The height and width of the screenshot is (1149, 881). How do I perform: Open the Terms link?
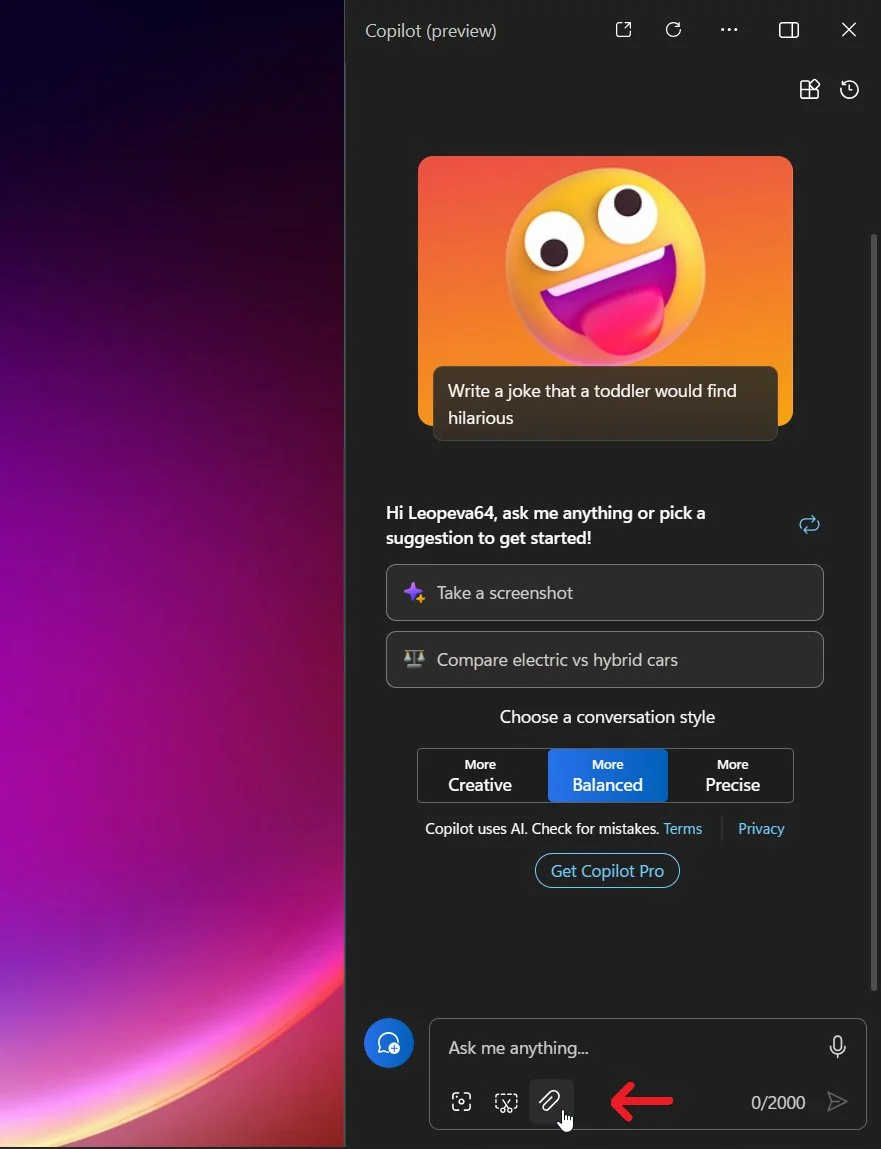pyautogui.click(x=682, y=829)
